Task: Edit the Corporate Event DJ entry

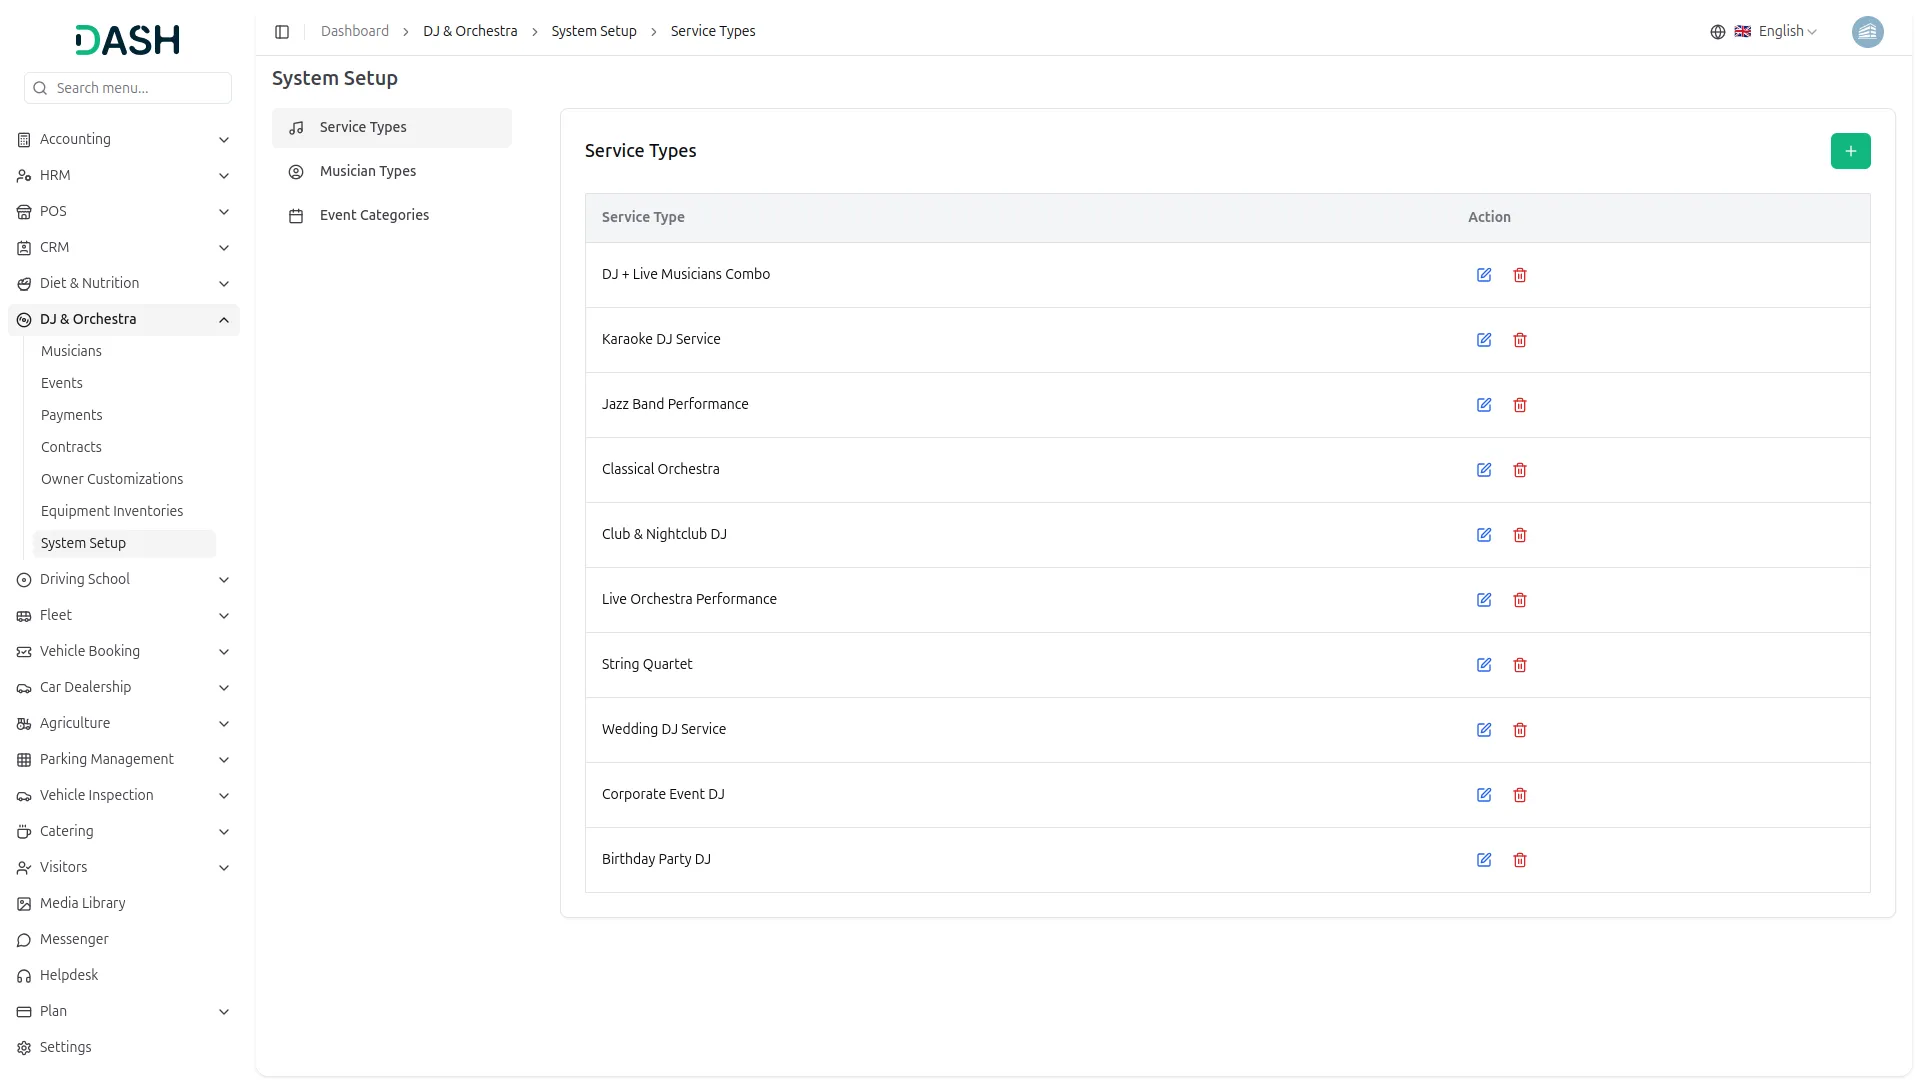Action: (1484, 795)
